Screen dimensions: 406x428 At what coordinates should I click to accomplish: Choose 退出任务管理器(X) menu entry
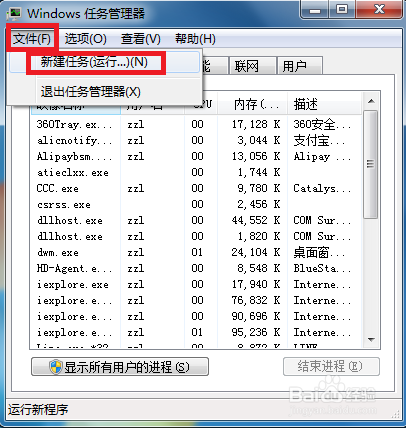(105, 92)
